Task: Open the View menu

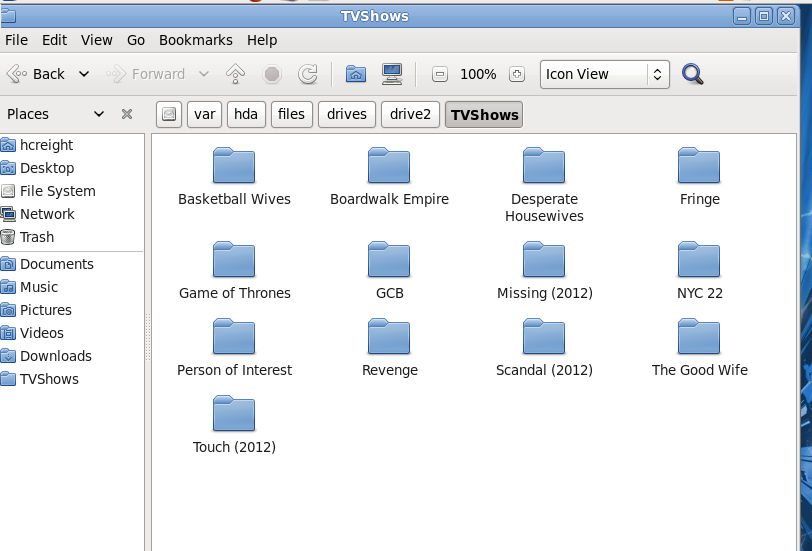Action: pyautogui.click(x=96, y=40)
